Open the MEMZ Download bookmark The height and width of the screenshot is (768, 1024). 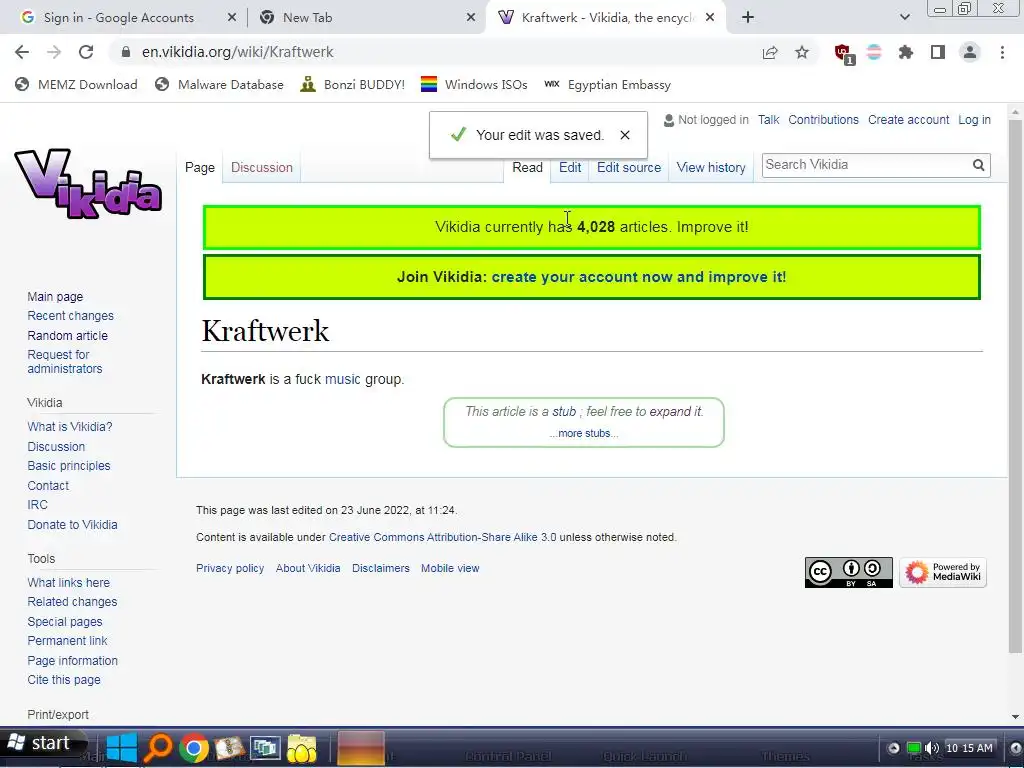(76, 85)
